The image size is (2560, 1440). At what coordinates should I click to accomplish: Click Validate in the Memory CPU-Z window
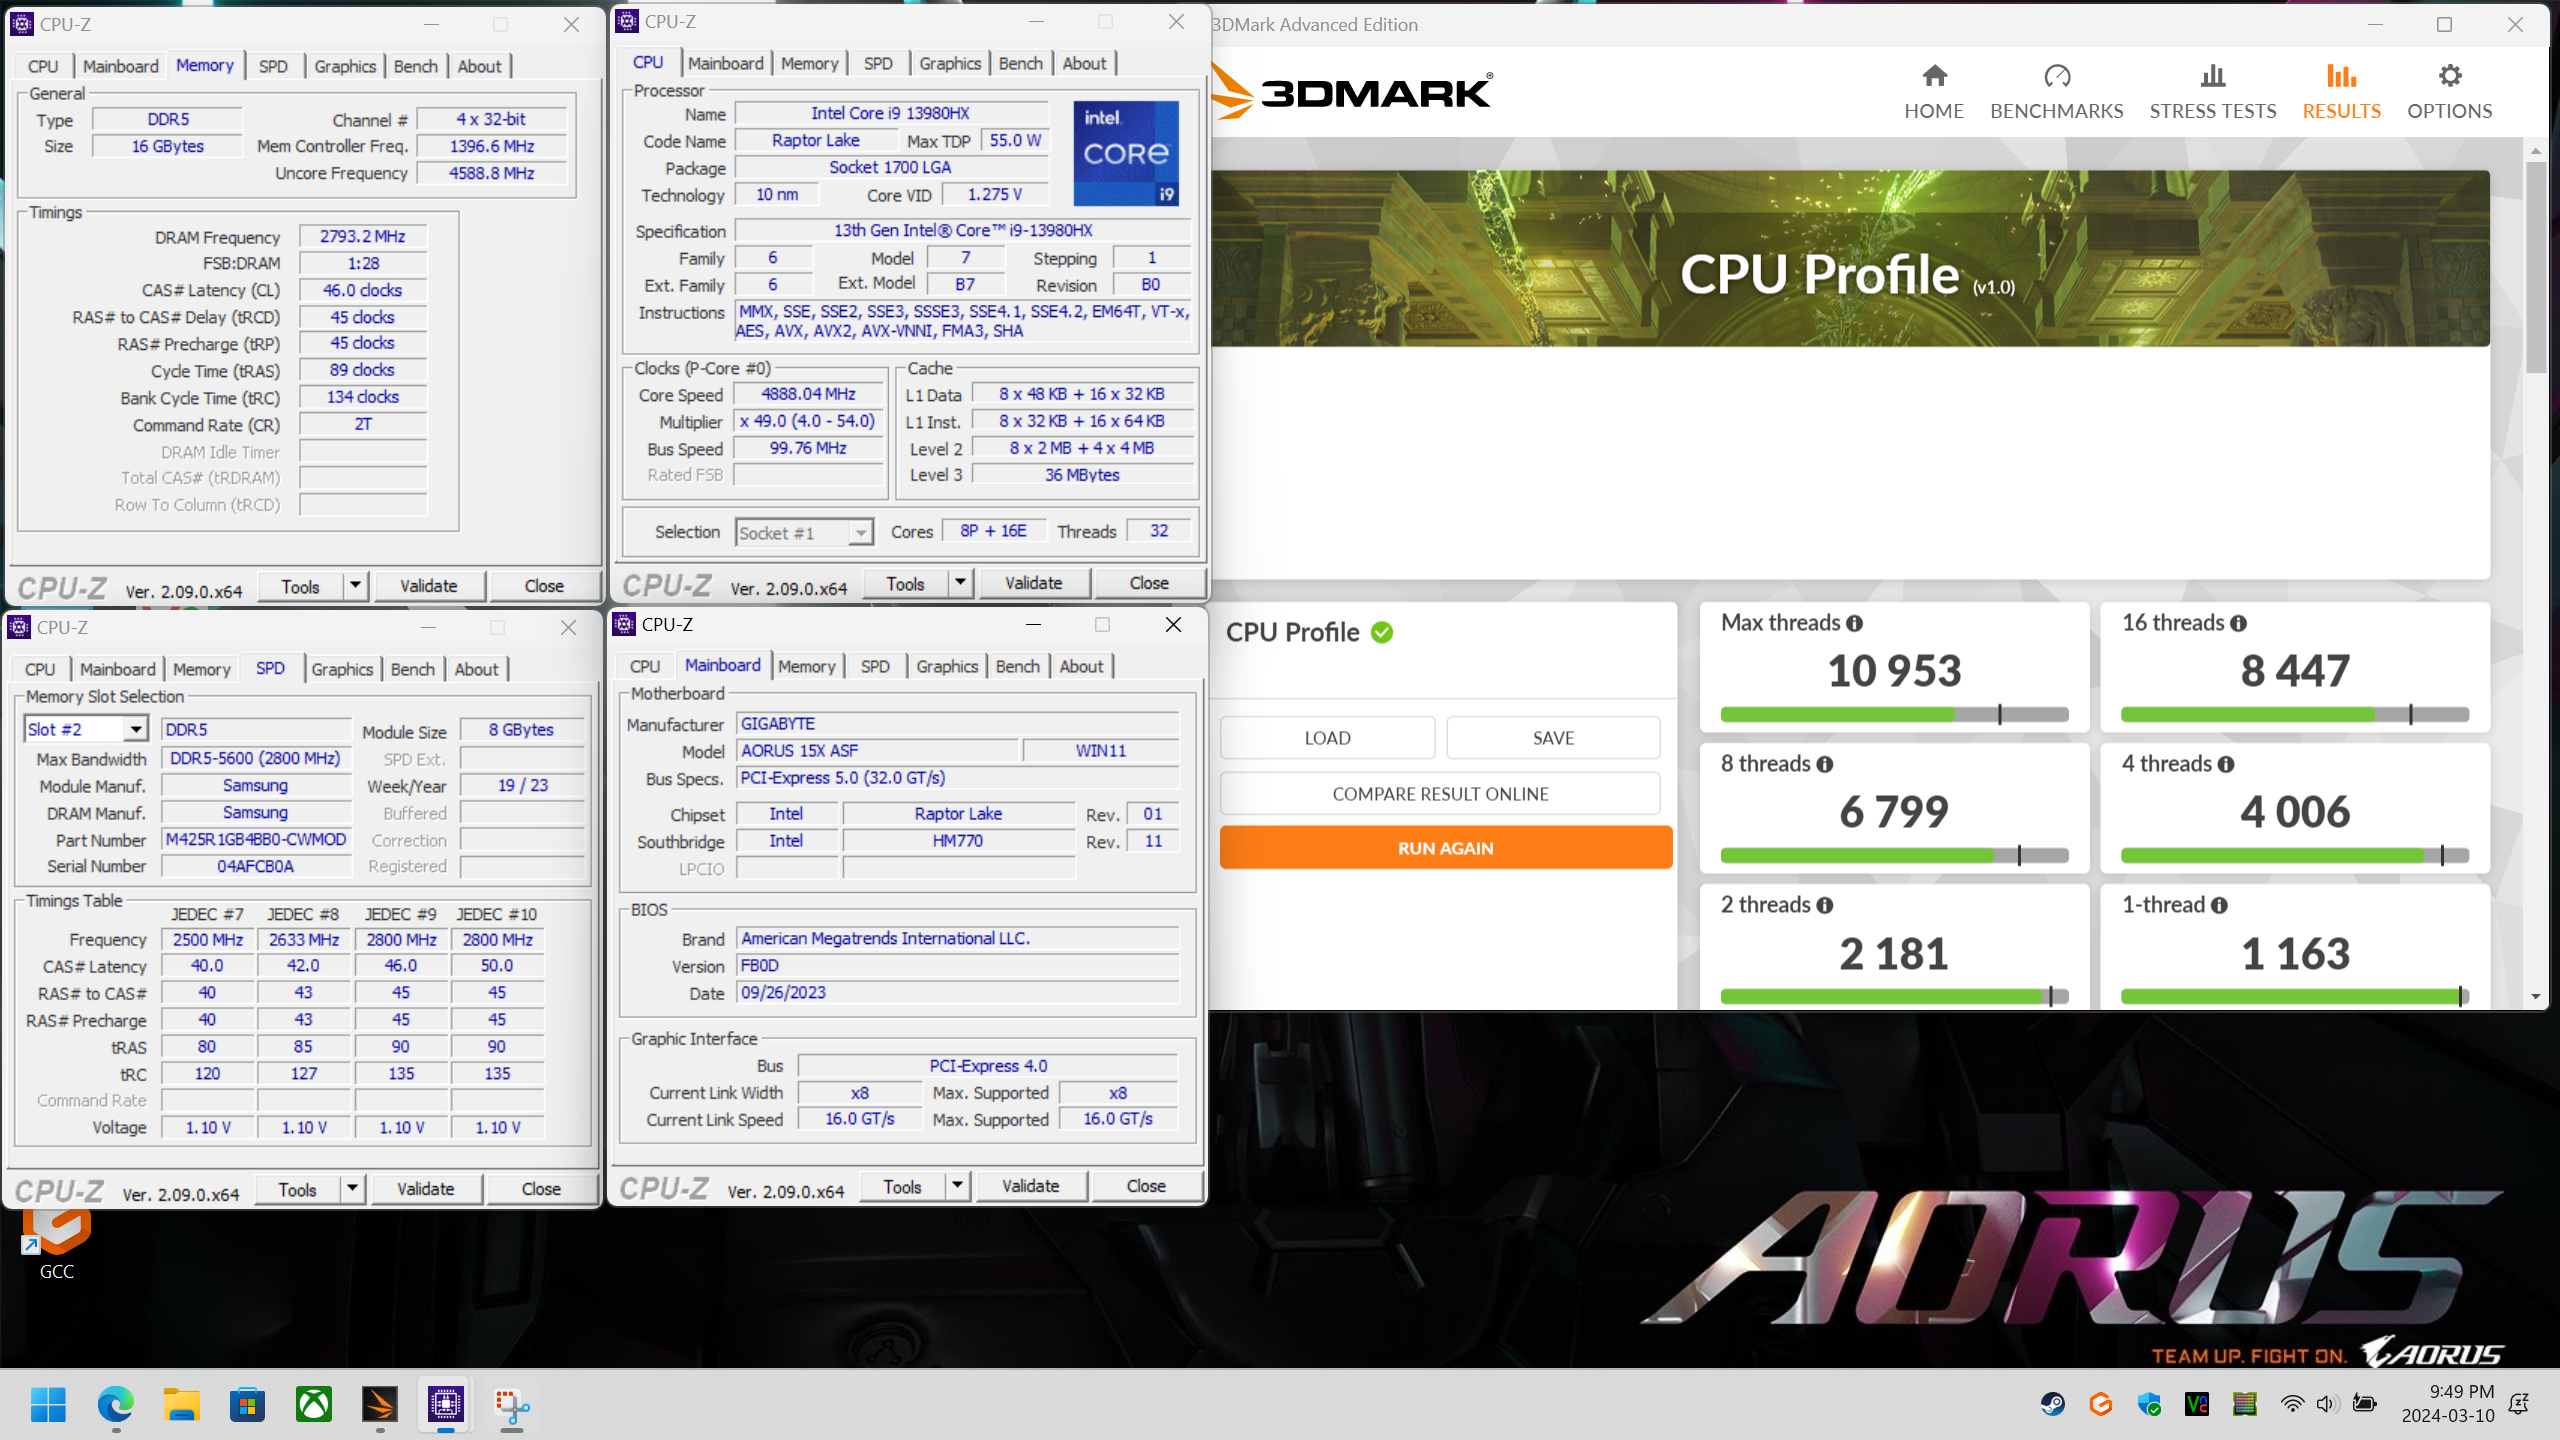429,586
